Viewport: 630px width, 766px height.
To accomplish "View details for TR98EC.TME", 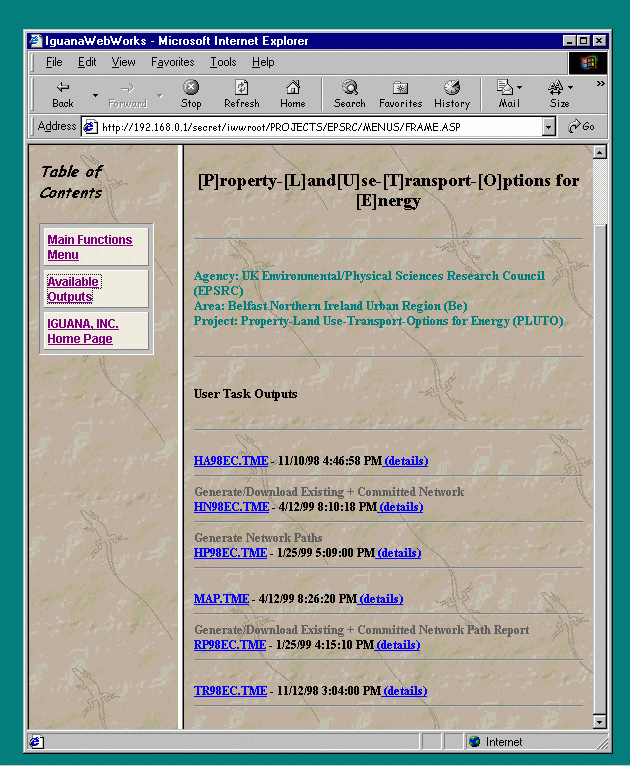I will coord(405,690).
